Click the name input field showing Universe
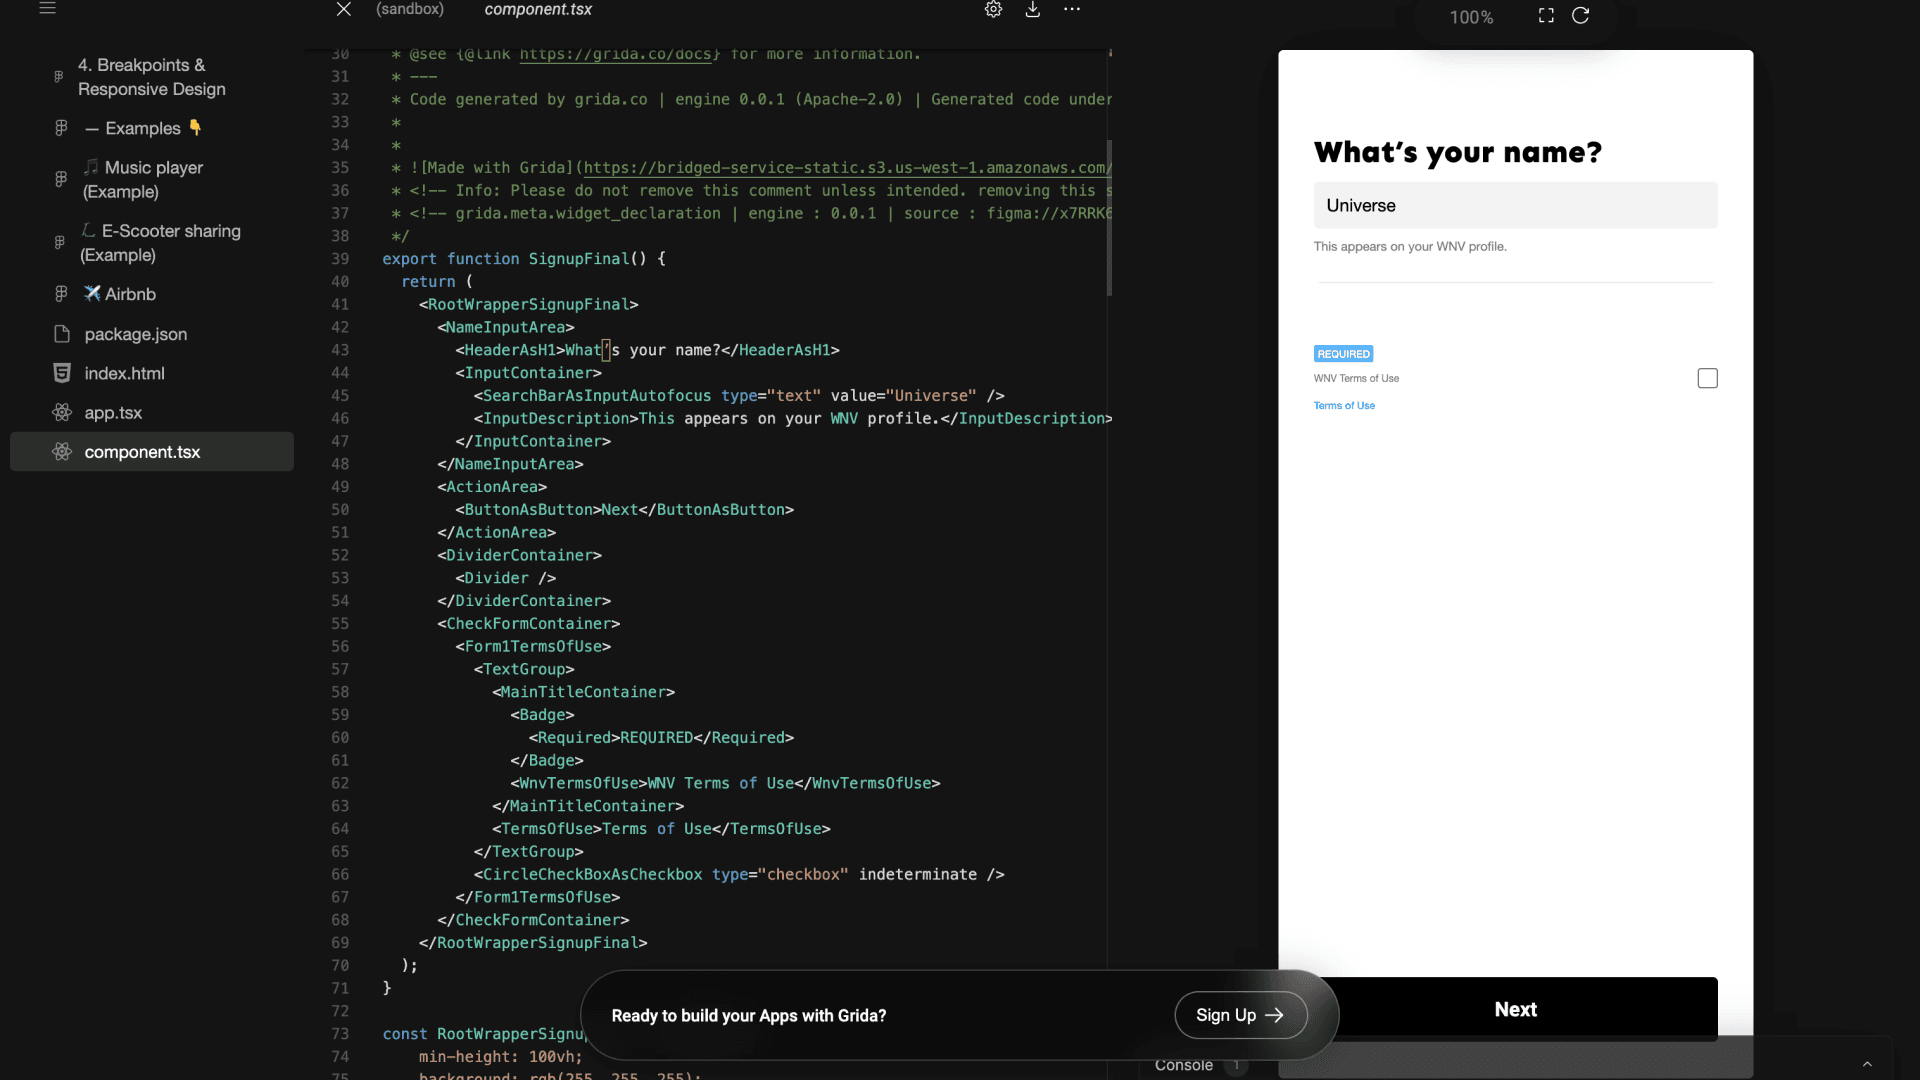1920x1080 pixels. point(1515,206)
